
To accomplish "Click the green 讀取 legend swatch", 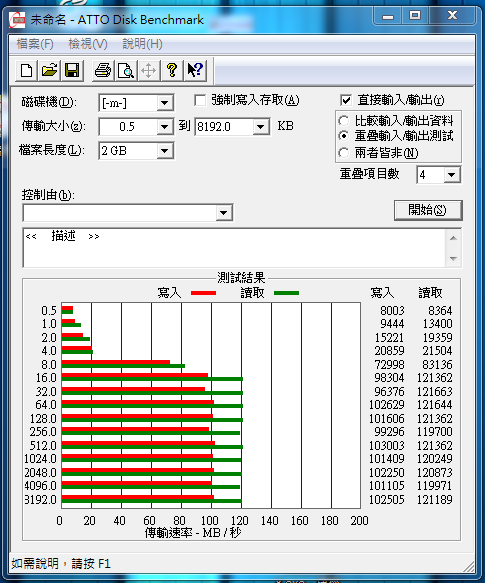I will coord(286,293).
